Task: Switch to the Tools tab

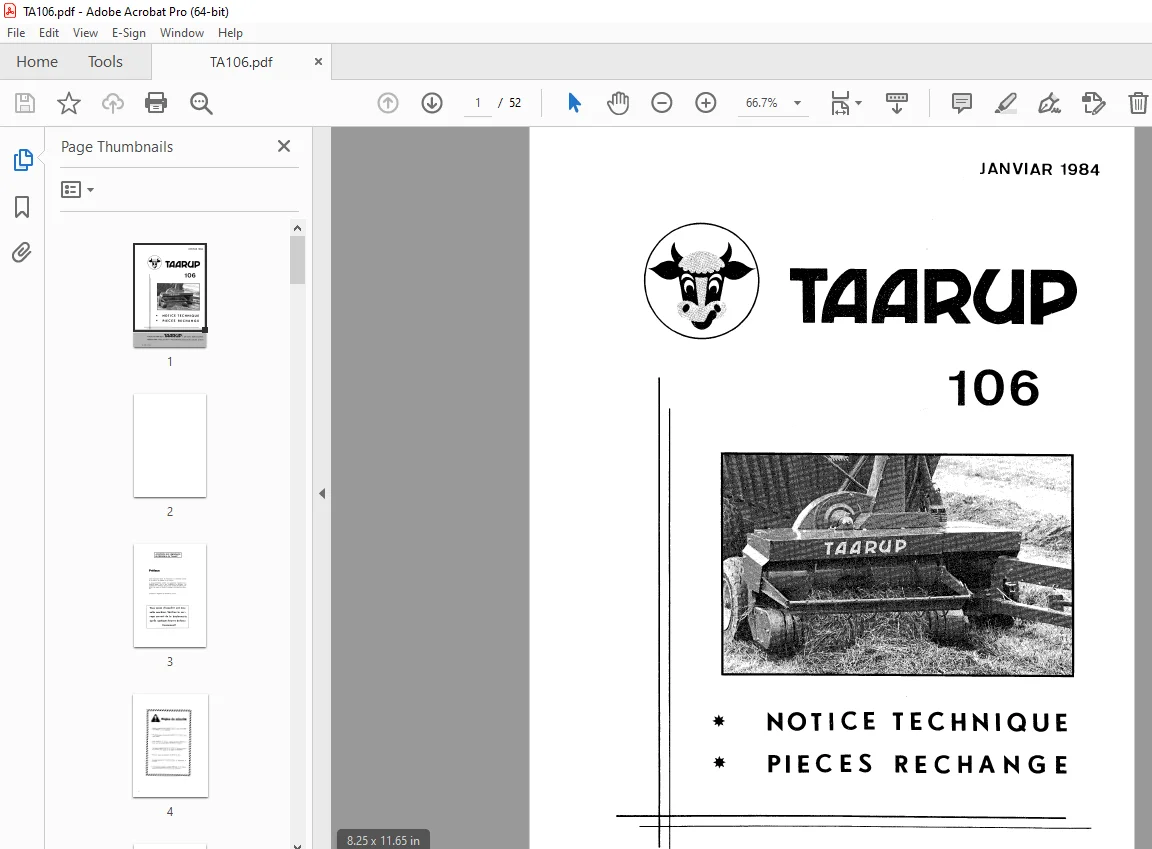Action: point(105,62)
